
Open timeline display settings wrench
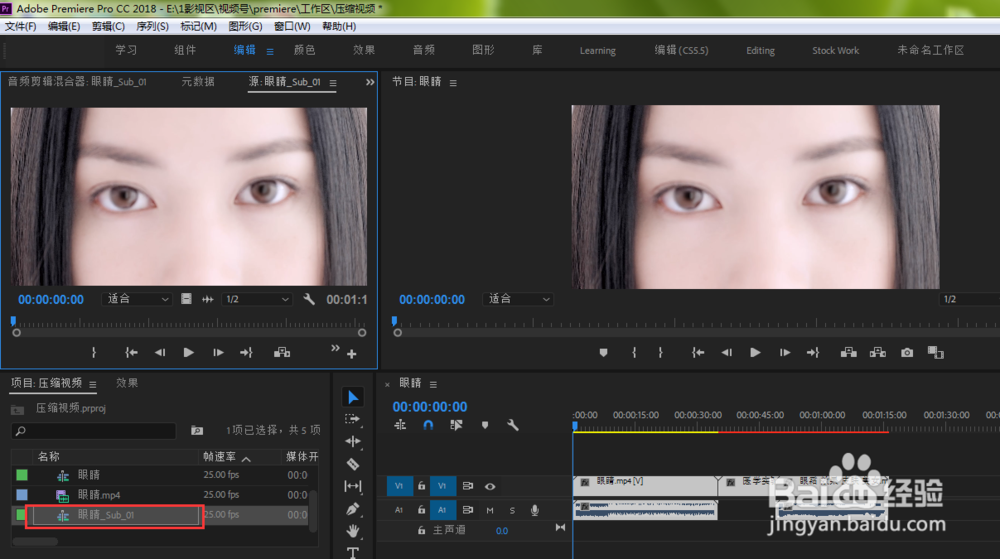(x=513, y=425)
